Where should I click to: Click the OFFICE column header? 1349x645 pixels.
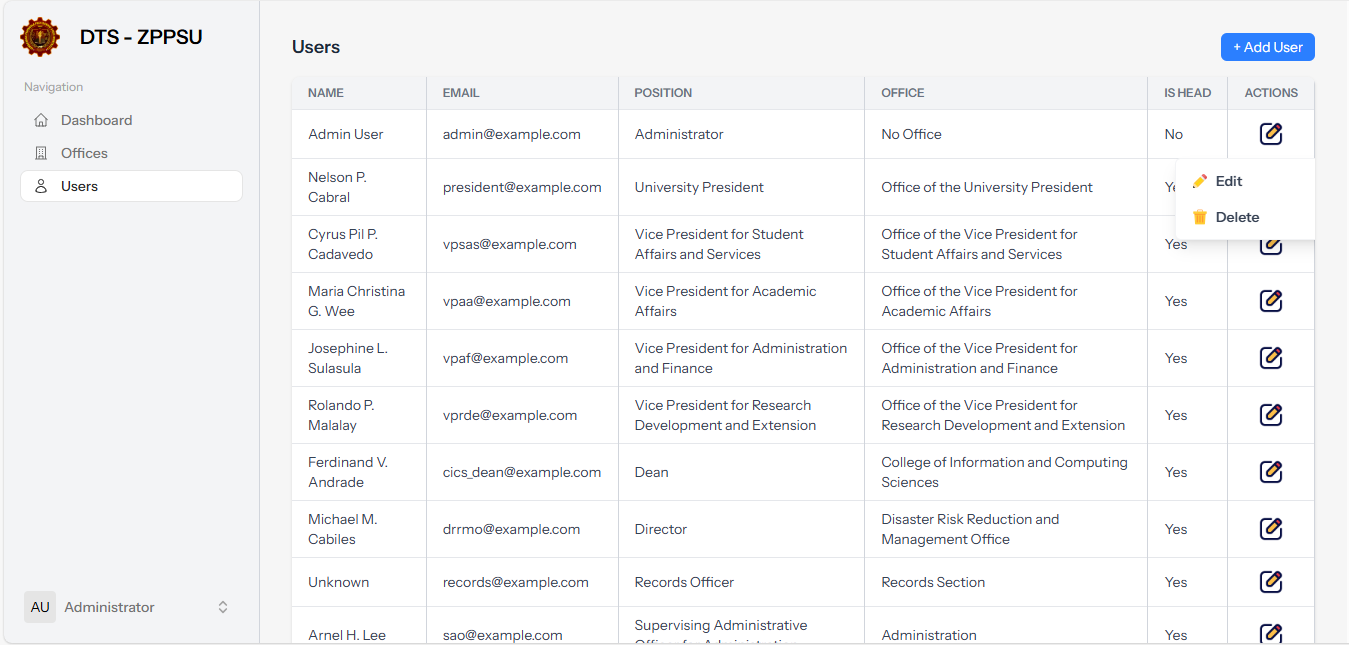(902, 93)
